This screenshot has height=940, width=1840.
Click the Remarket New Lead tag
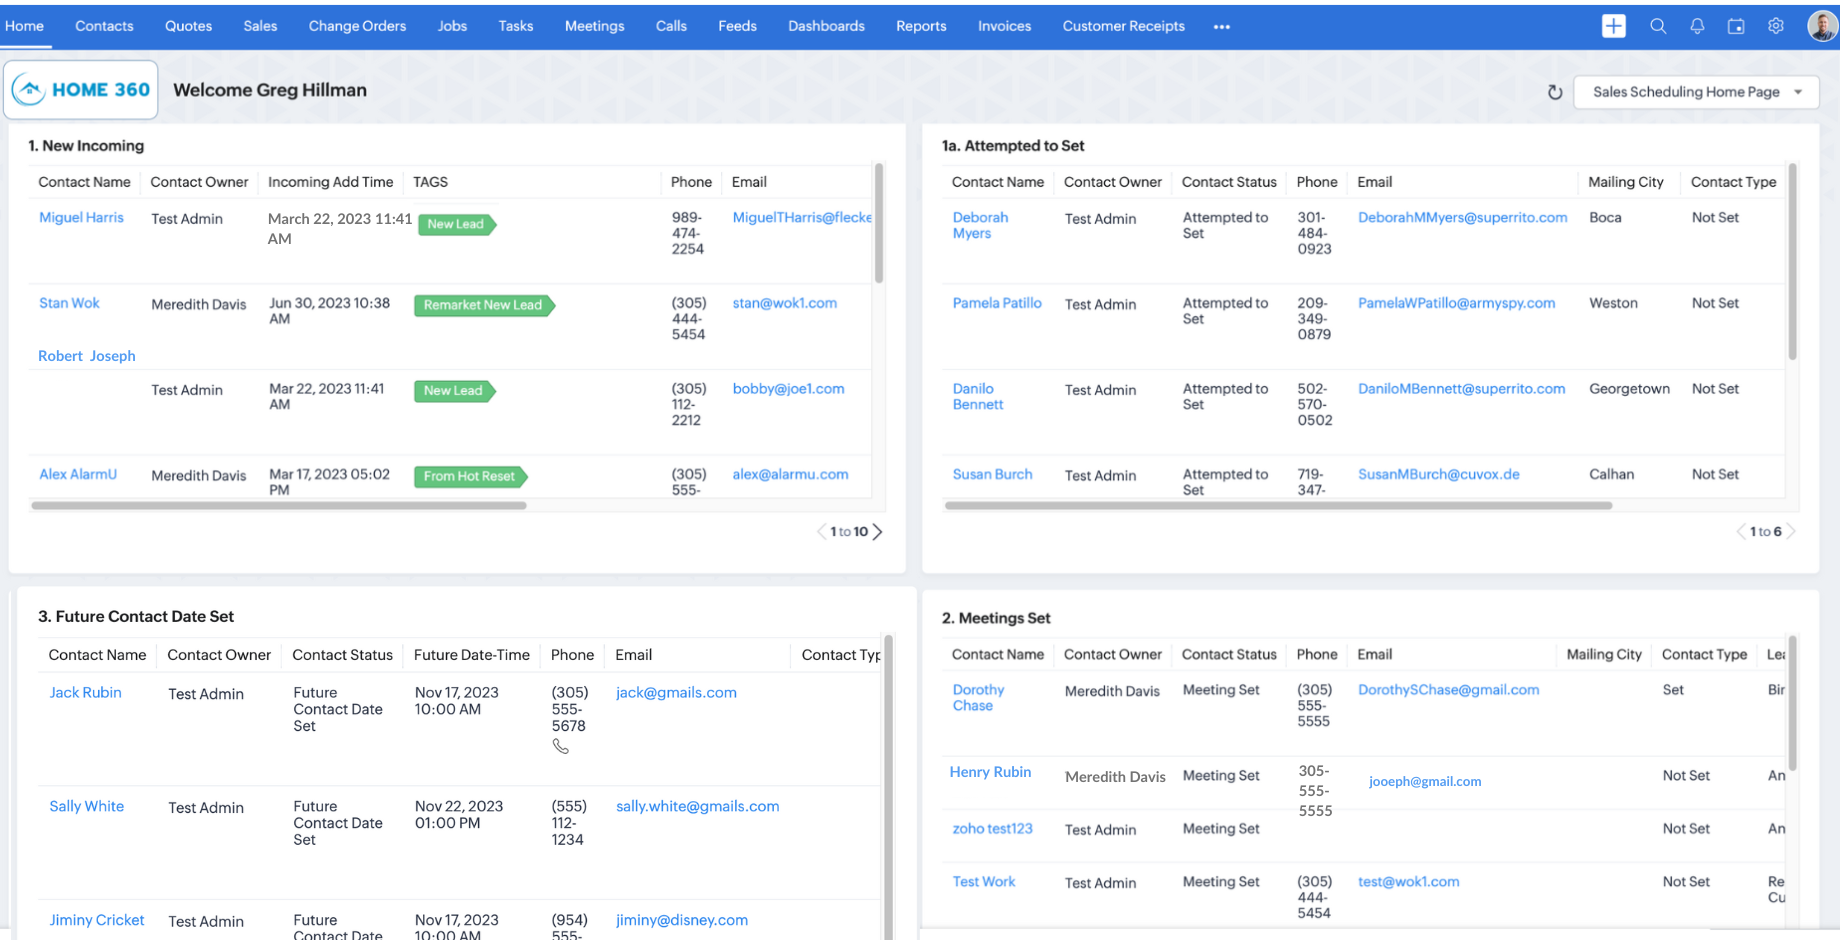tap(483, 305)
